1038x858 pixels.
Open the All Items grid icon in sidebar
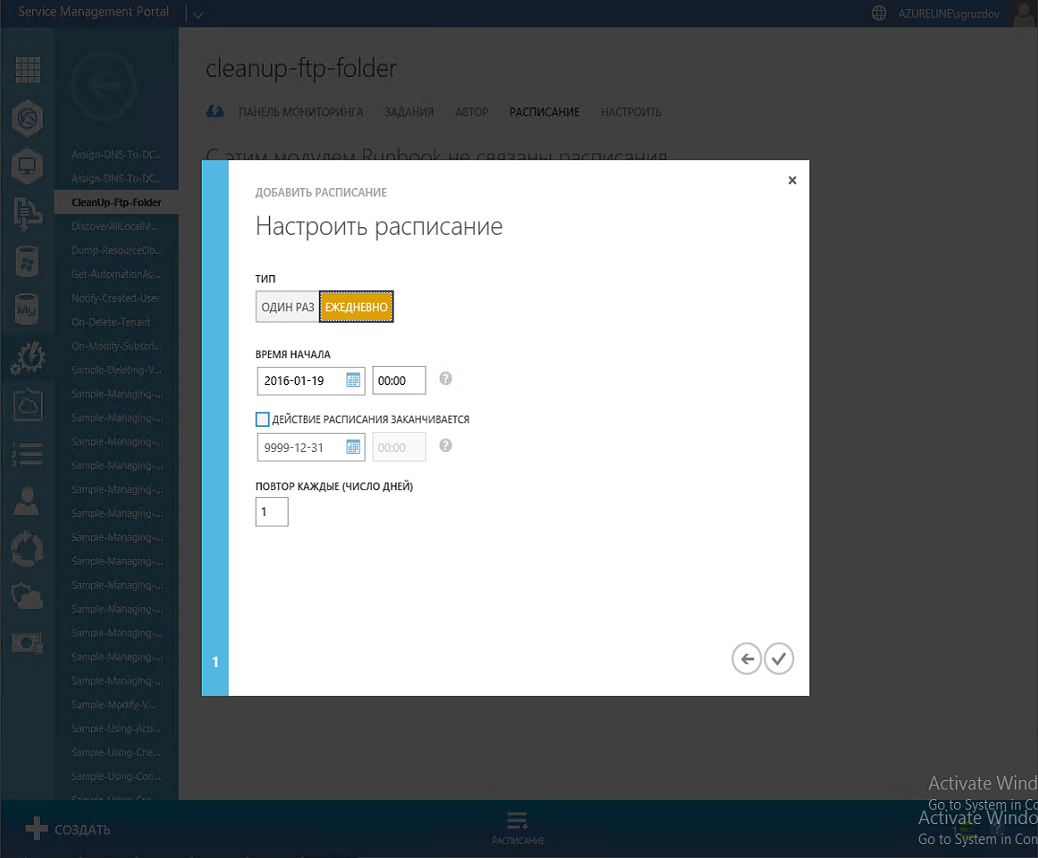(27, 68)
